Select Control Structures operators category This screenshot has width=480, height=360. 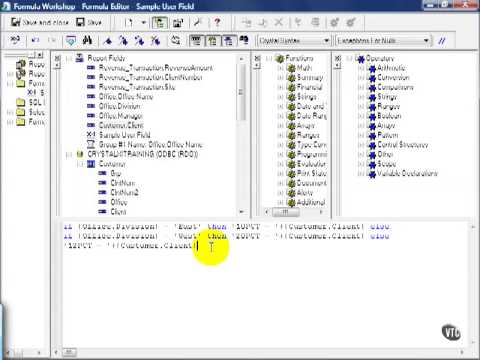pos(403,145)
